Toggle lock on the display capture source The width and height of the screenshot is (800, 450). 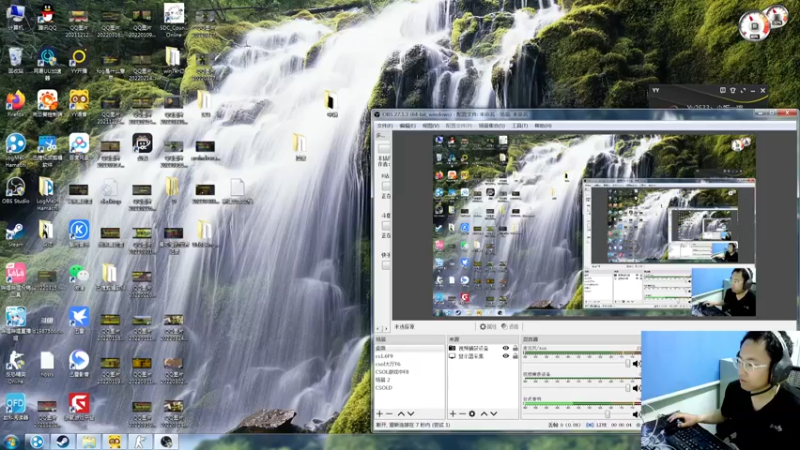click(x=515, y=356)
